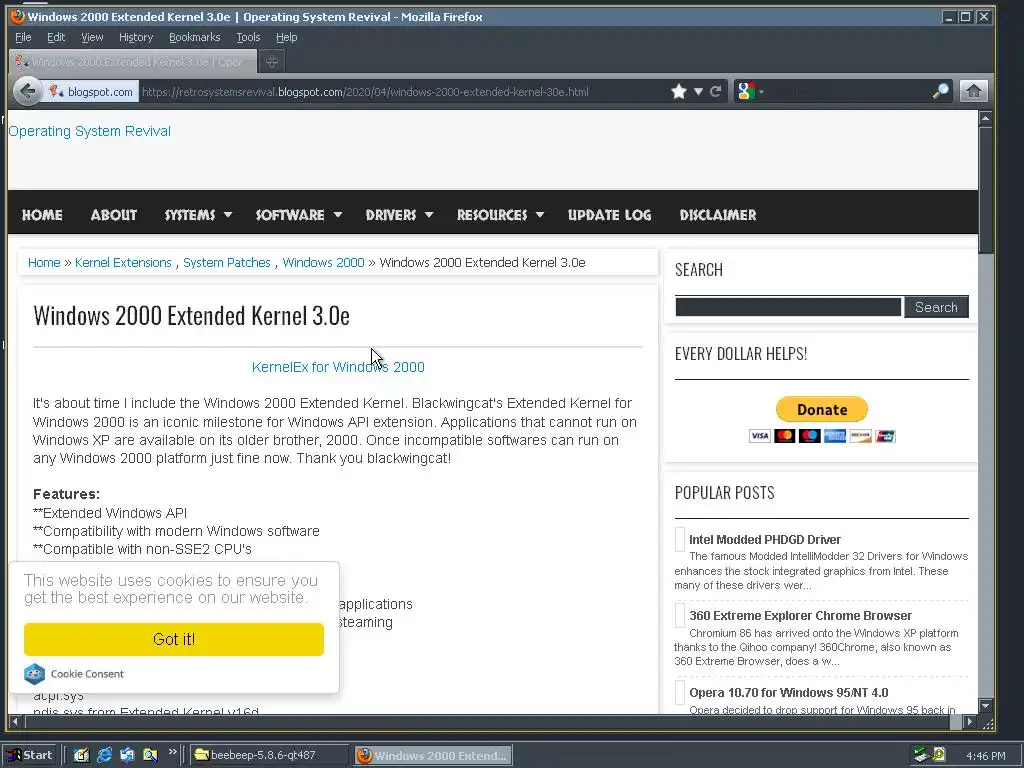
Task: Click the horizontal scrollbar left arrow
Action: pyautogui.click(x=16, y=722)
